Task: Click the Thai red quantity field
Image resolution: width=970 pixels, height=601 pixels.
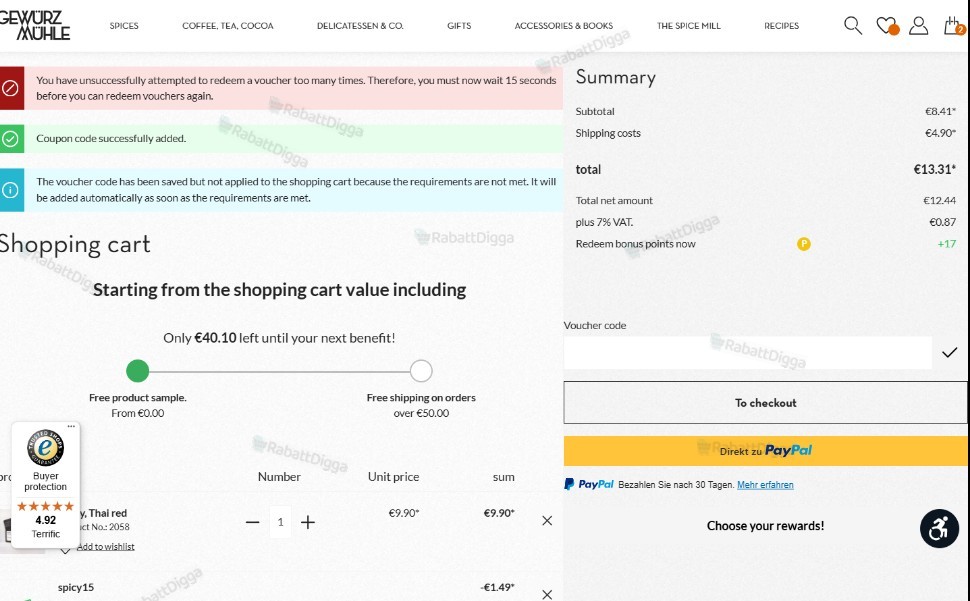Action: coord(280,522)
